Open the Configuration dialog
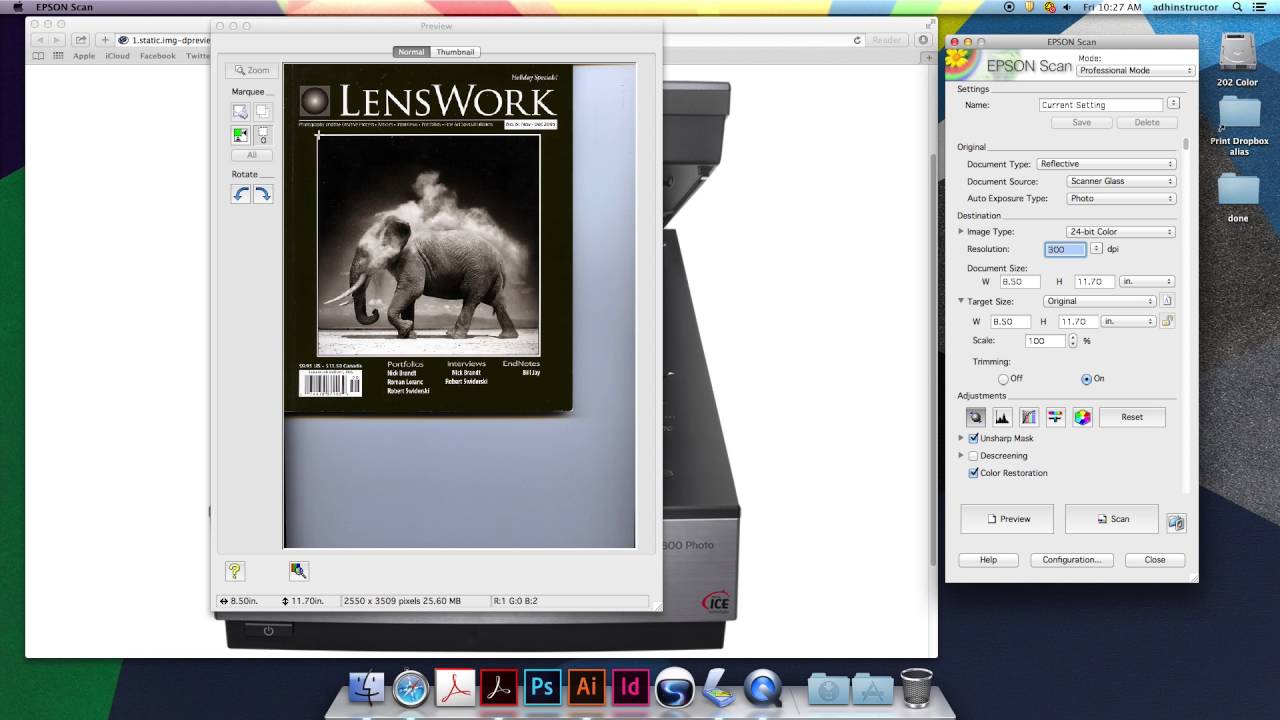This screenshot has height=720, width=1280. click(1071, 560)
